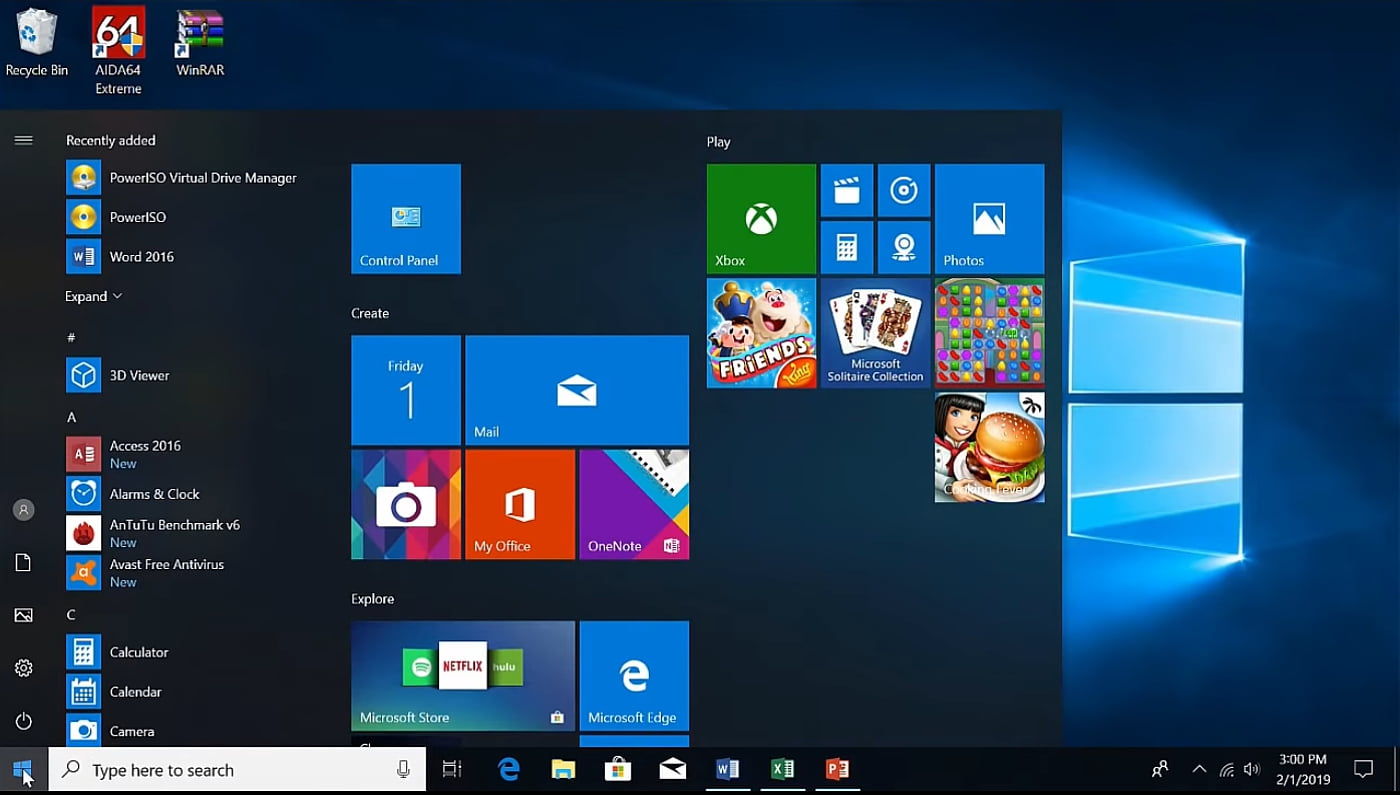
Task: Launch the Mail tile
Action: coord(577,390)
